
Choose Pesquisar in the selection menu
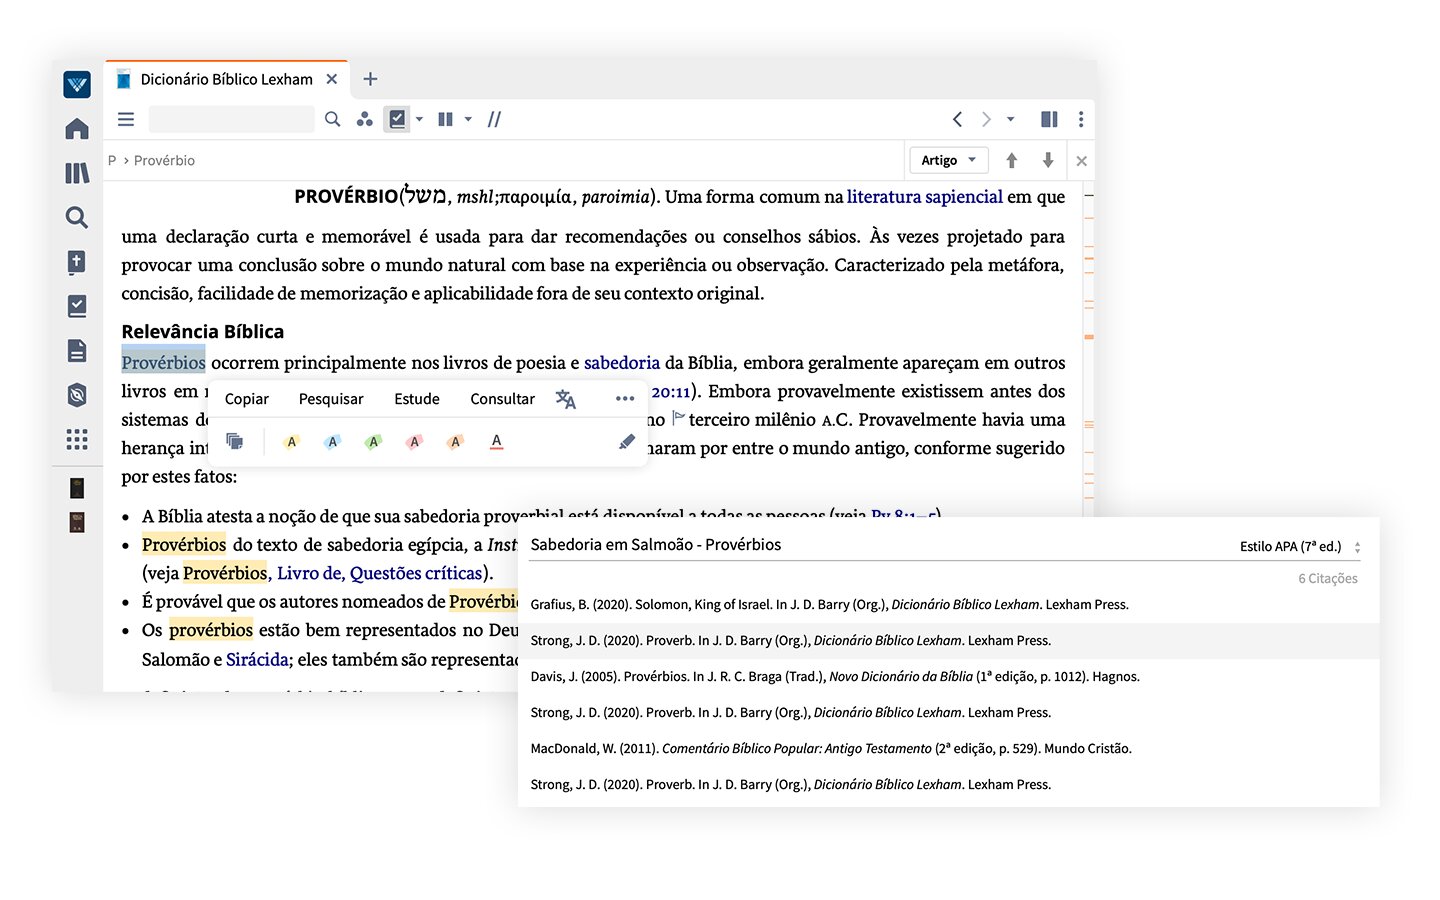point(331,399)
